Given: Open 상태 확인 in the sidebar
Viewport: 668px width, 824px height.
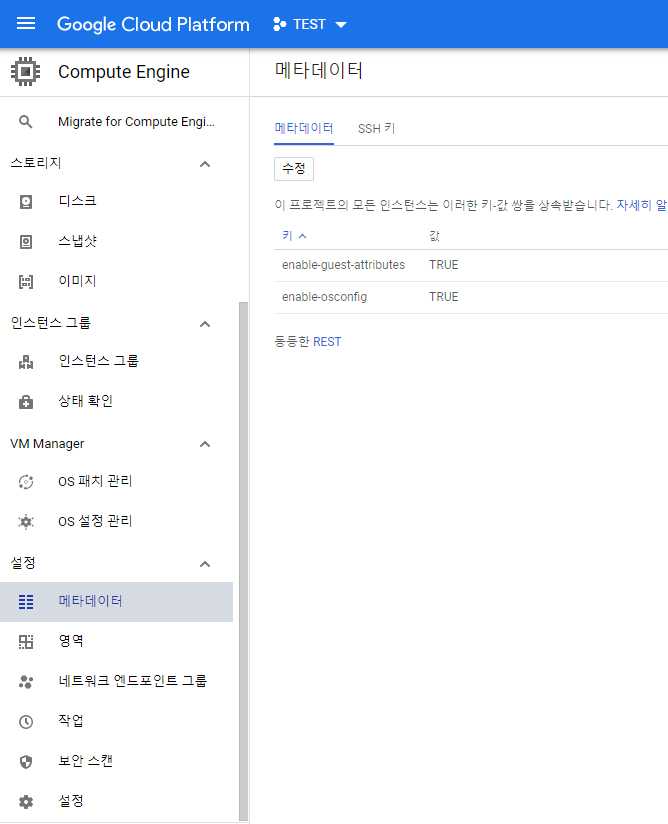Looking at the screenshot, I should tap(86, 401).
